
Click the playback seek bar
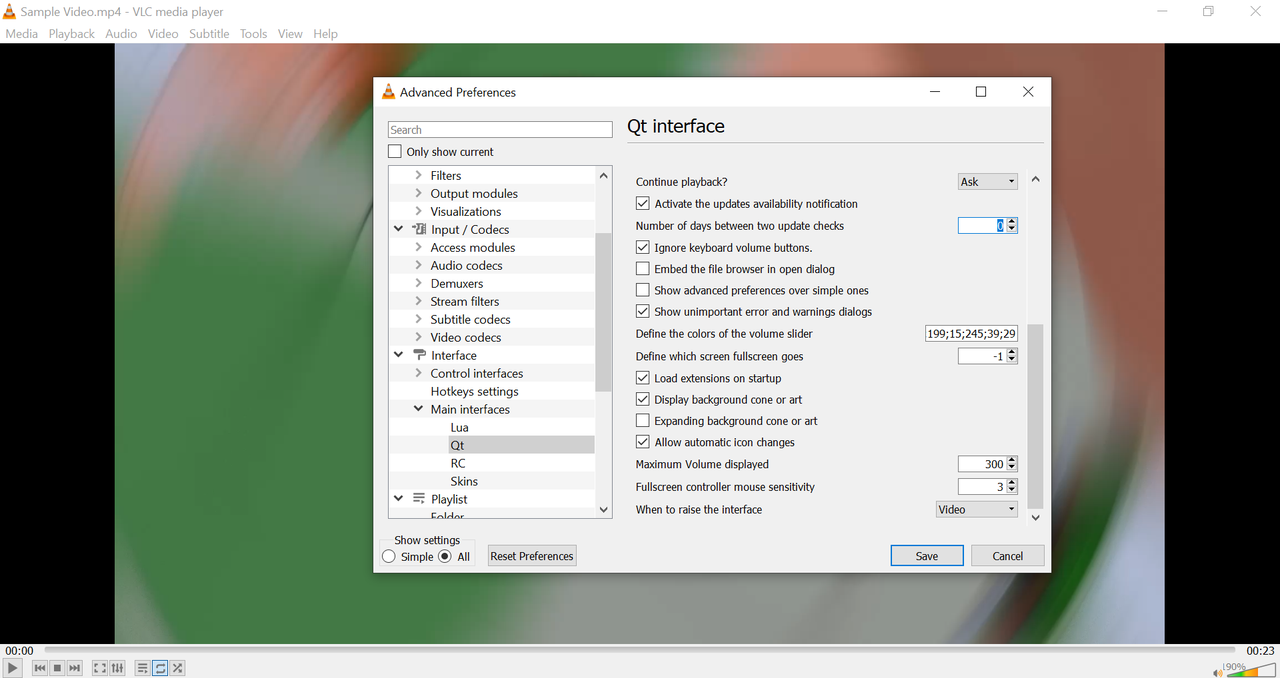[x=640, y=650]
